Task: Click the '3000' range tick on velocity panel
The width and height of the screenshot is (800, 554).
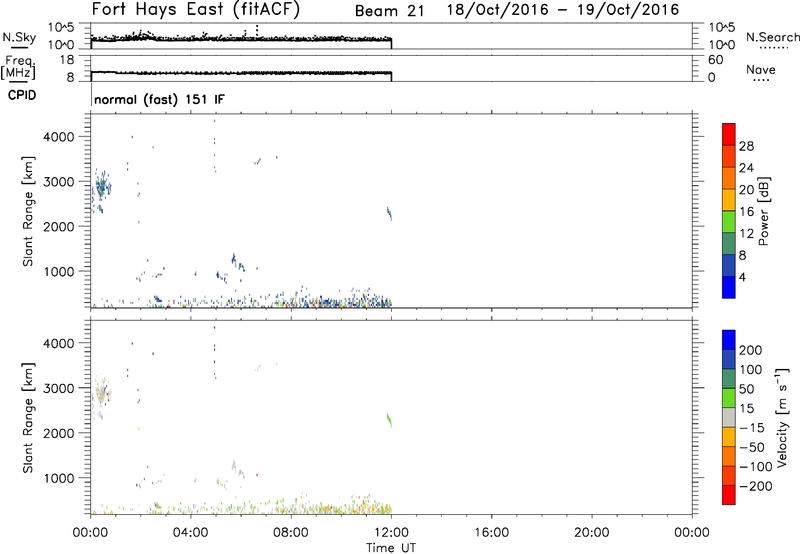Action: (60, 388)
